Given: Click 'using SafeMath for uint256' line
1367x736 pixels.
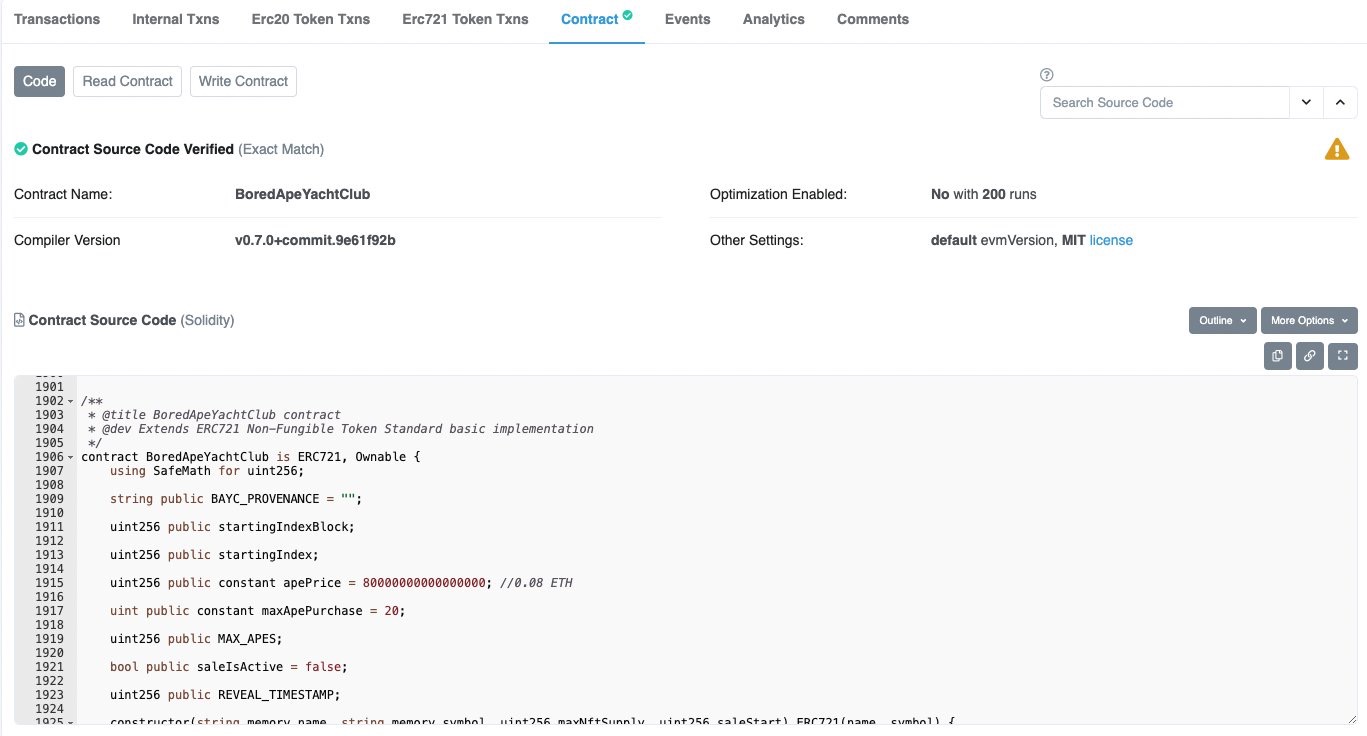Looking at the screenshot, I should [207, 471].
